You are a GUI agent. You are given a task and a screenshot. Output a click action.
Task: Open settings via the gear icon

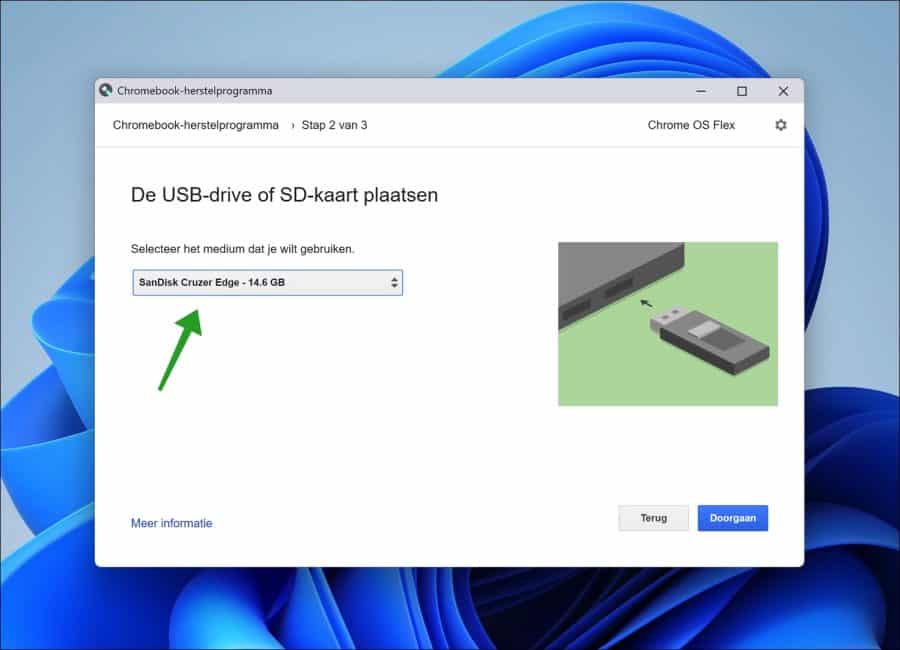[x=781, y=125]
